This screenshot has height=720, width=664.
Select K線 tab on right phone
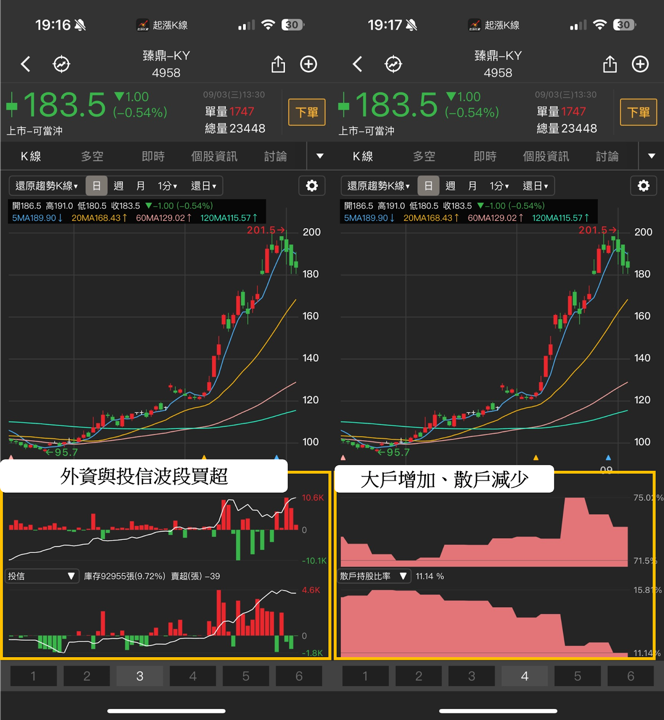pyautogui.click(x=363, y=157)
